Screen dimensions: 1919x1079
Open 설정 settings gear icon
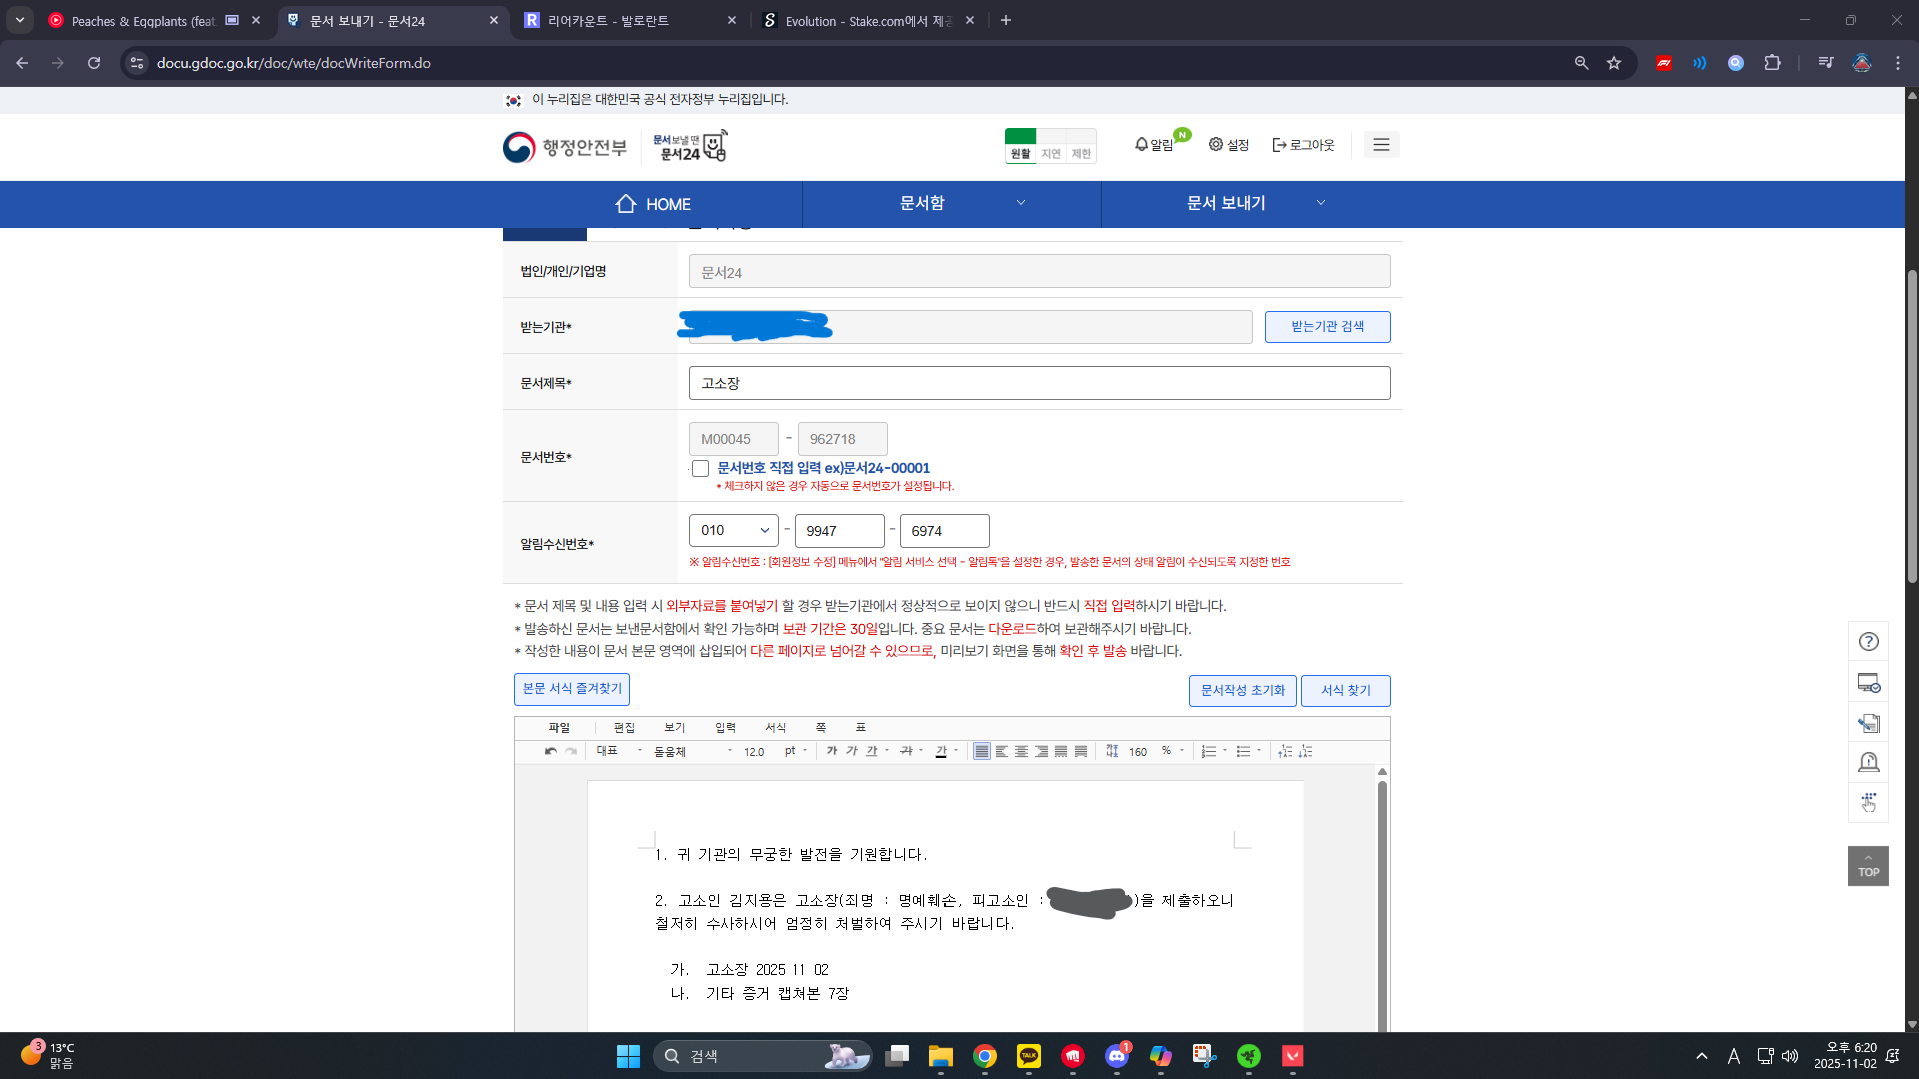pos(1216,145)
